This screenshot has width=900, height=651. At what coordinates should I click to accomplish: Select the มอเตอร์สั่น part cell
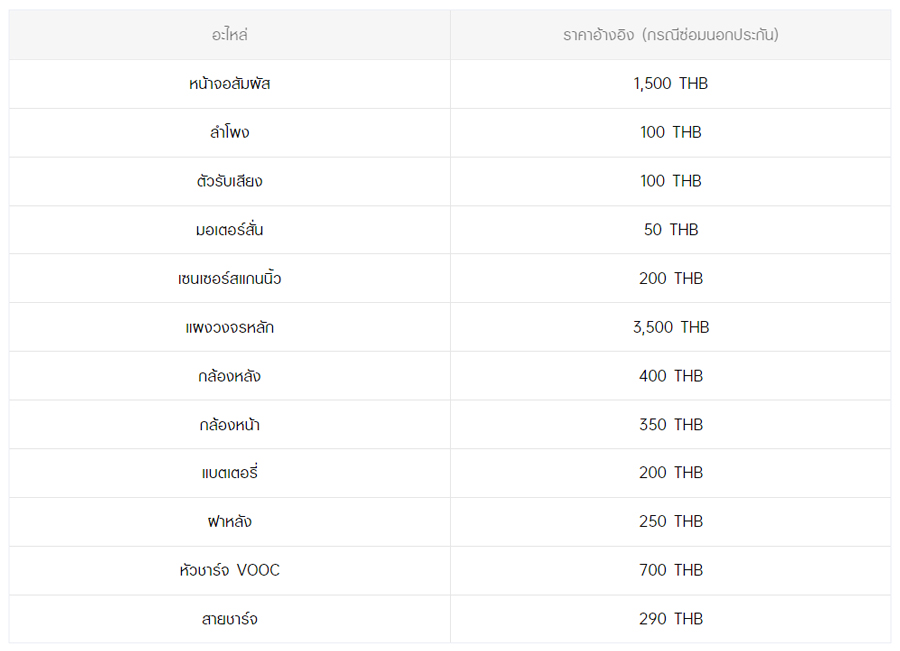(x=230, y=230)
